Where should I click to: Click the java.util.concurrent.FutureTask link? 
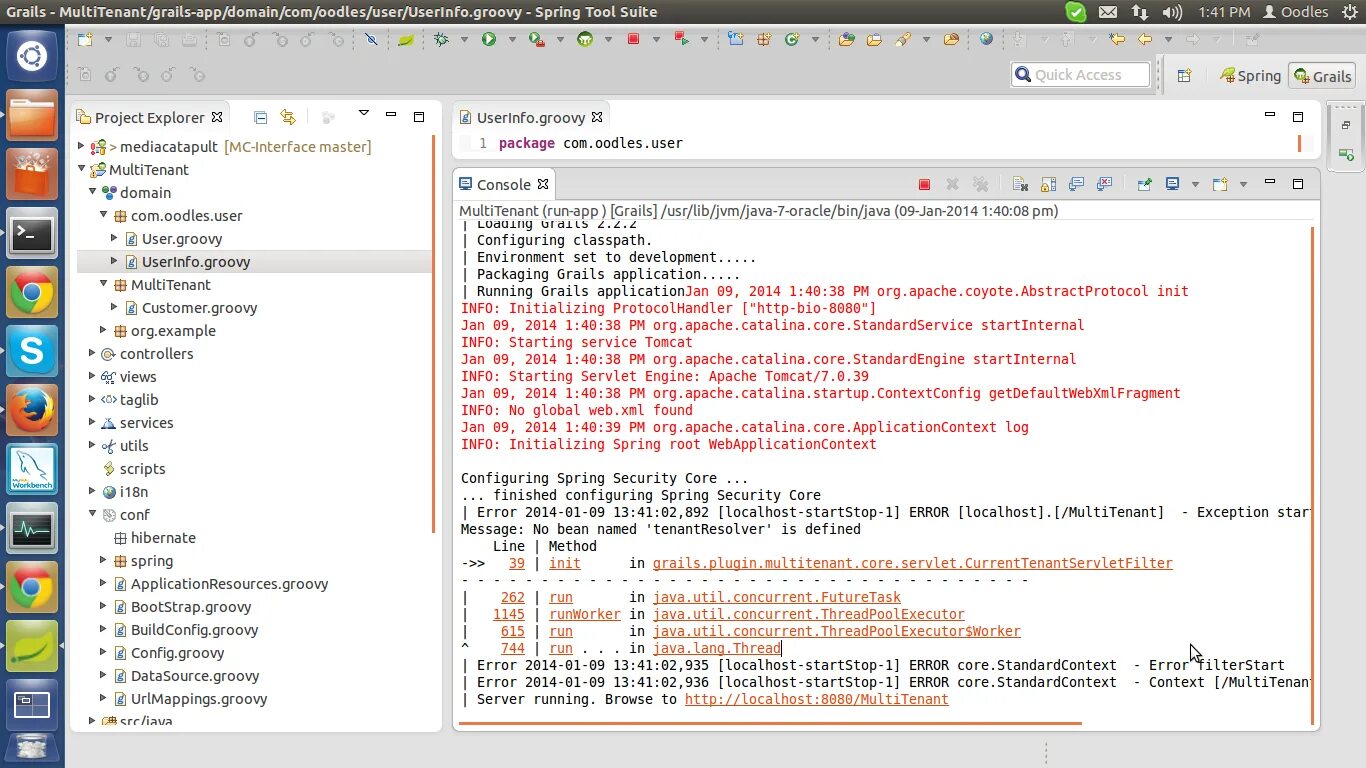(776, 597)
